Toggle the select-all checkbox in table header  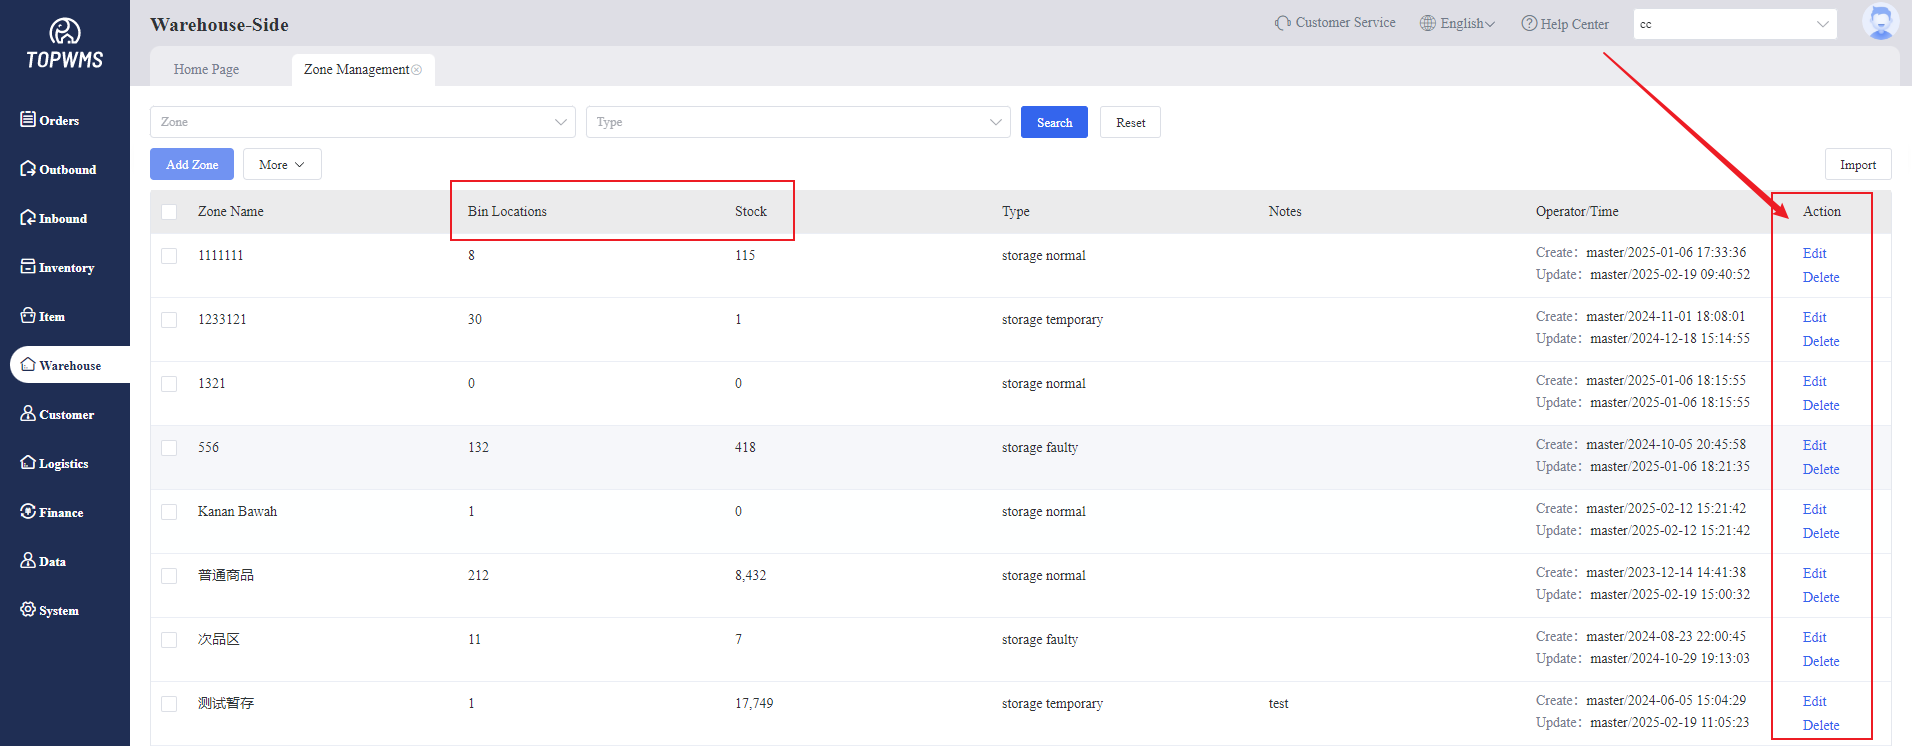coord(169,212)
